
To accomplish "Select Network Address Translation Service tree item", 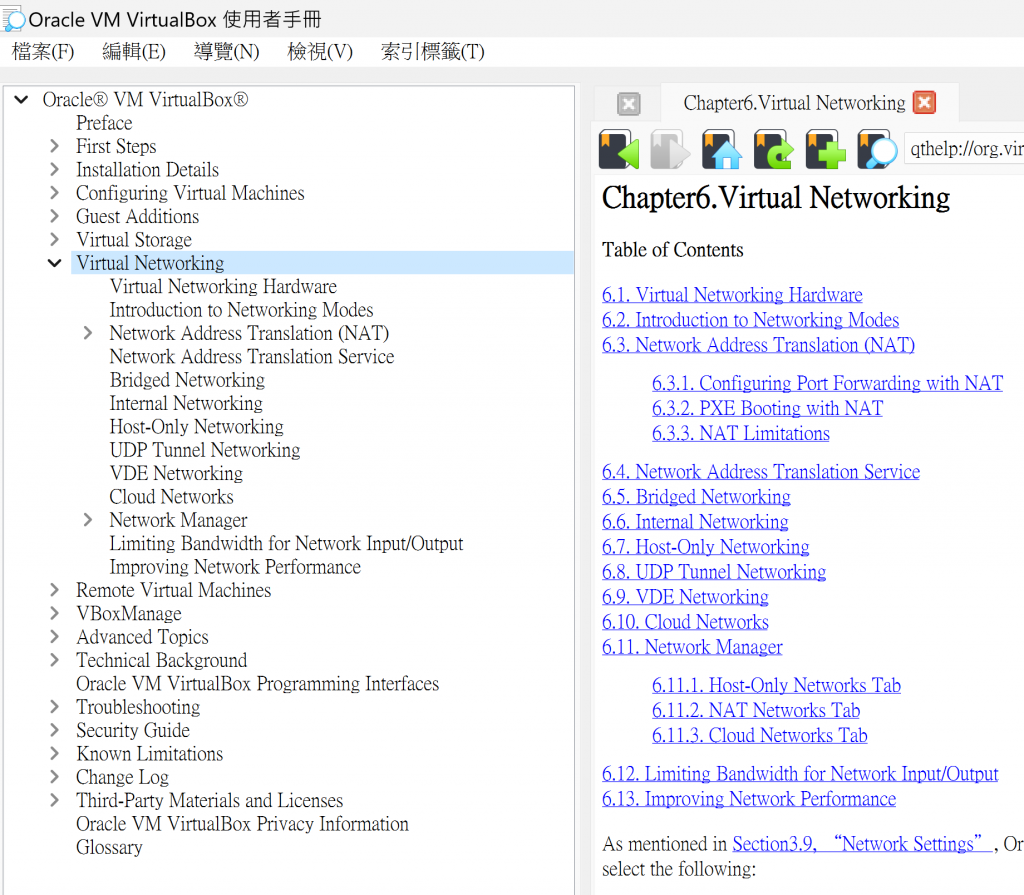I will tap(252, 357).
